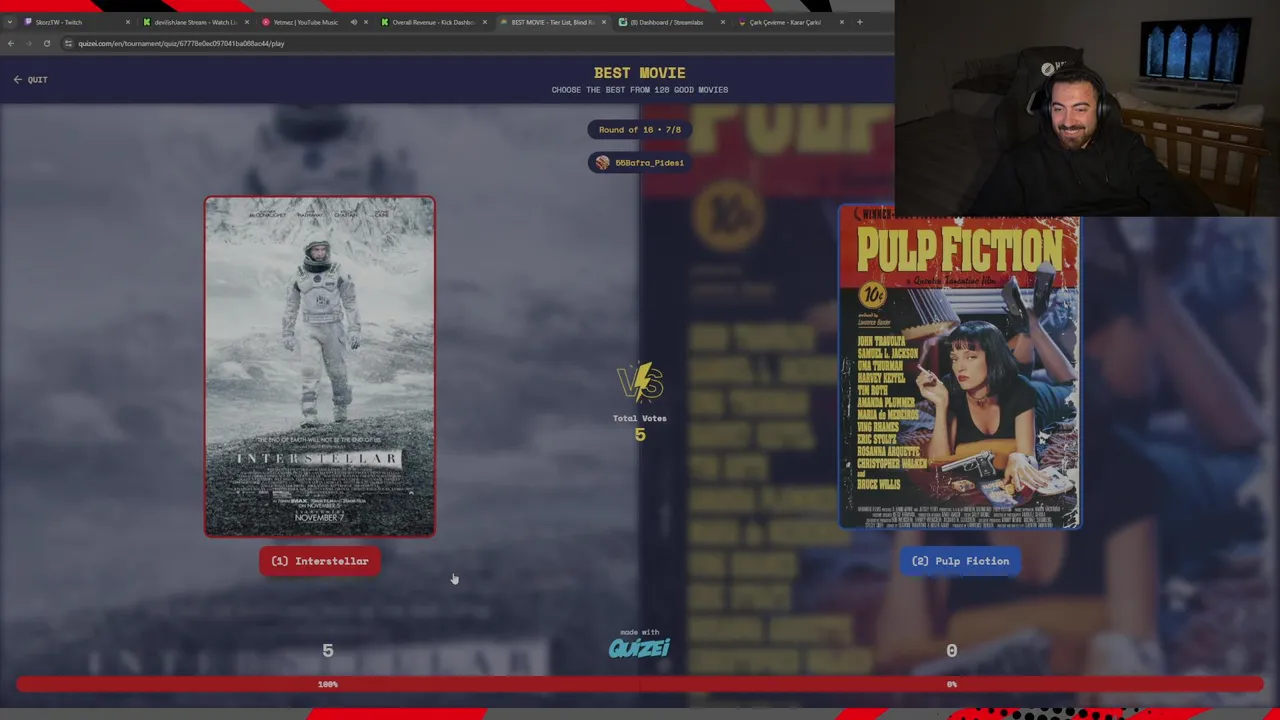The height and width of the screenshot is (720, 1280).
Task: Close the Streamlabs Dashboard tab
Action: point(722,22)
